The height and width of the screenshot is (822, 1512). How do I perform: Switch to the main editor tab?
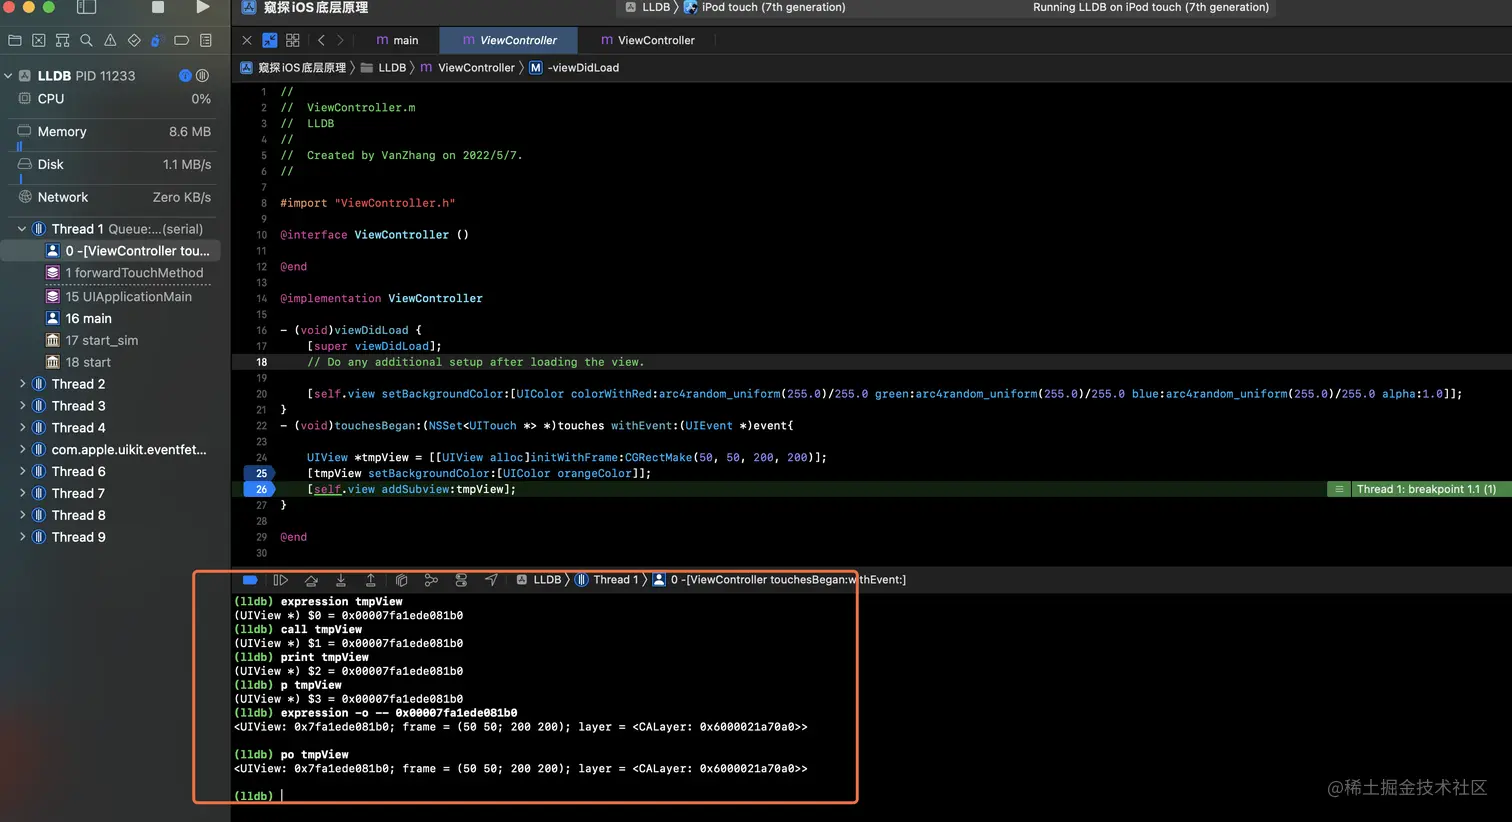(397, 41)
